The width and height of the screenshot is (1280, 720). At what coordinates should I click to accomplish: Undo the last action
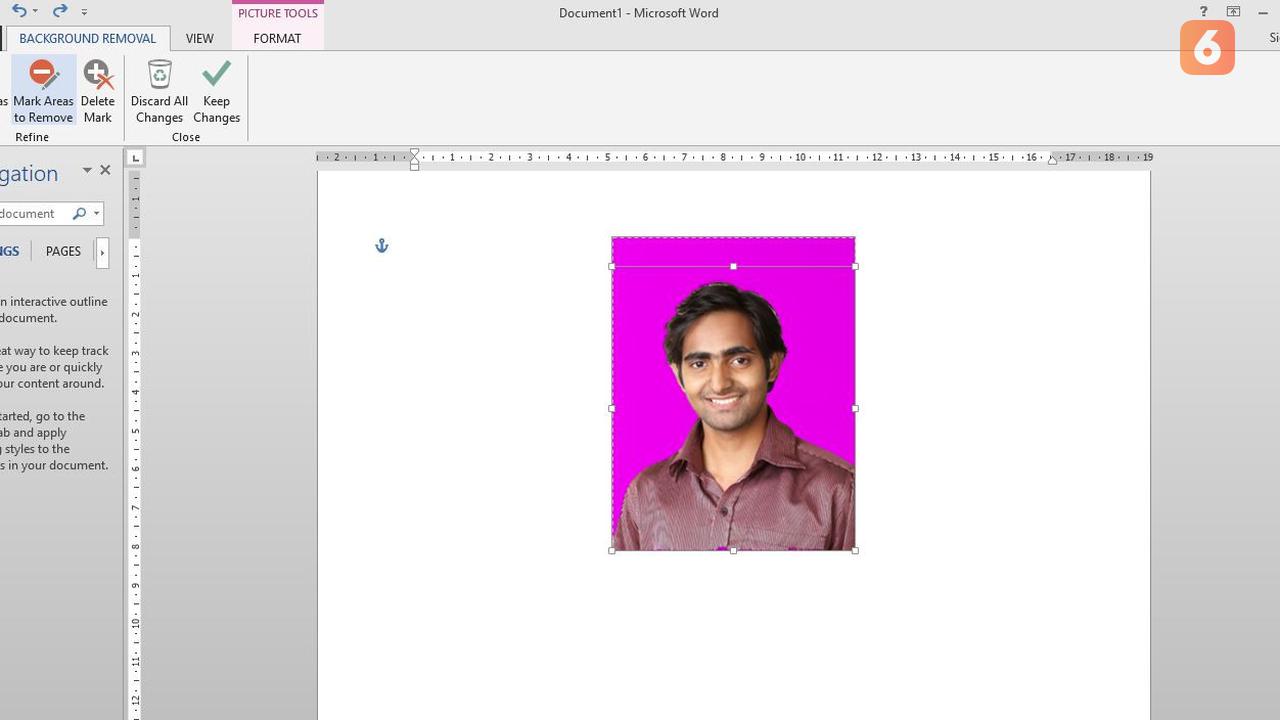[18, 11]
